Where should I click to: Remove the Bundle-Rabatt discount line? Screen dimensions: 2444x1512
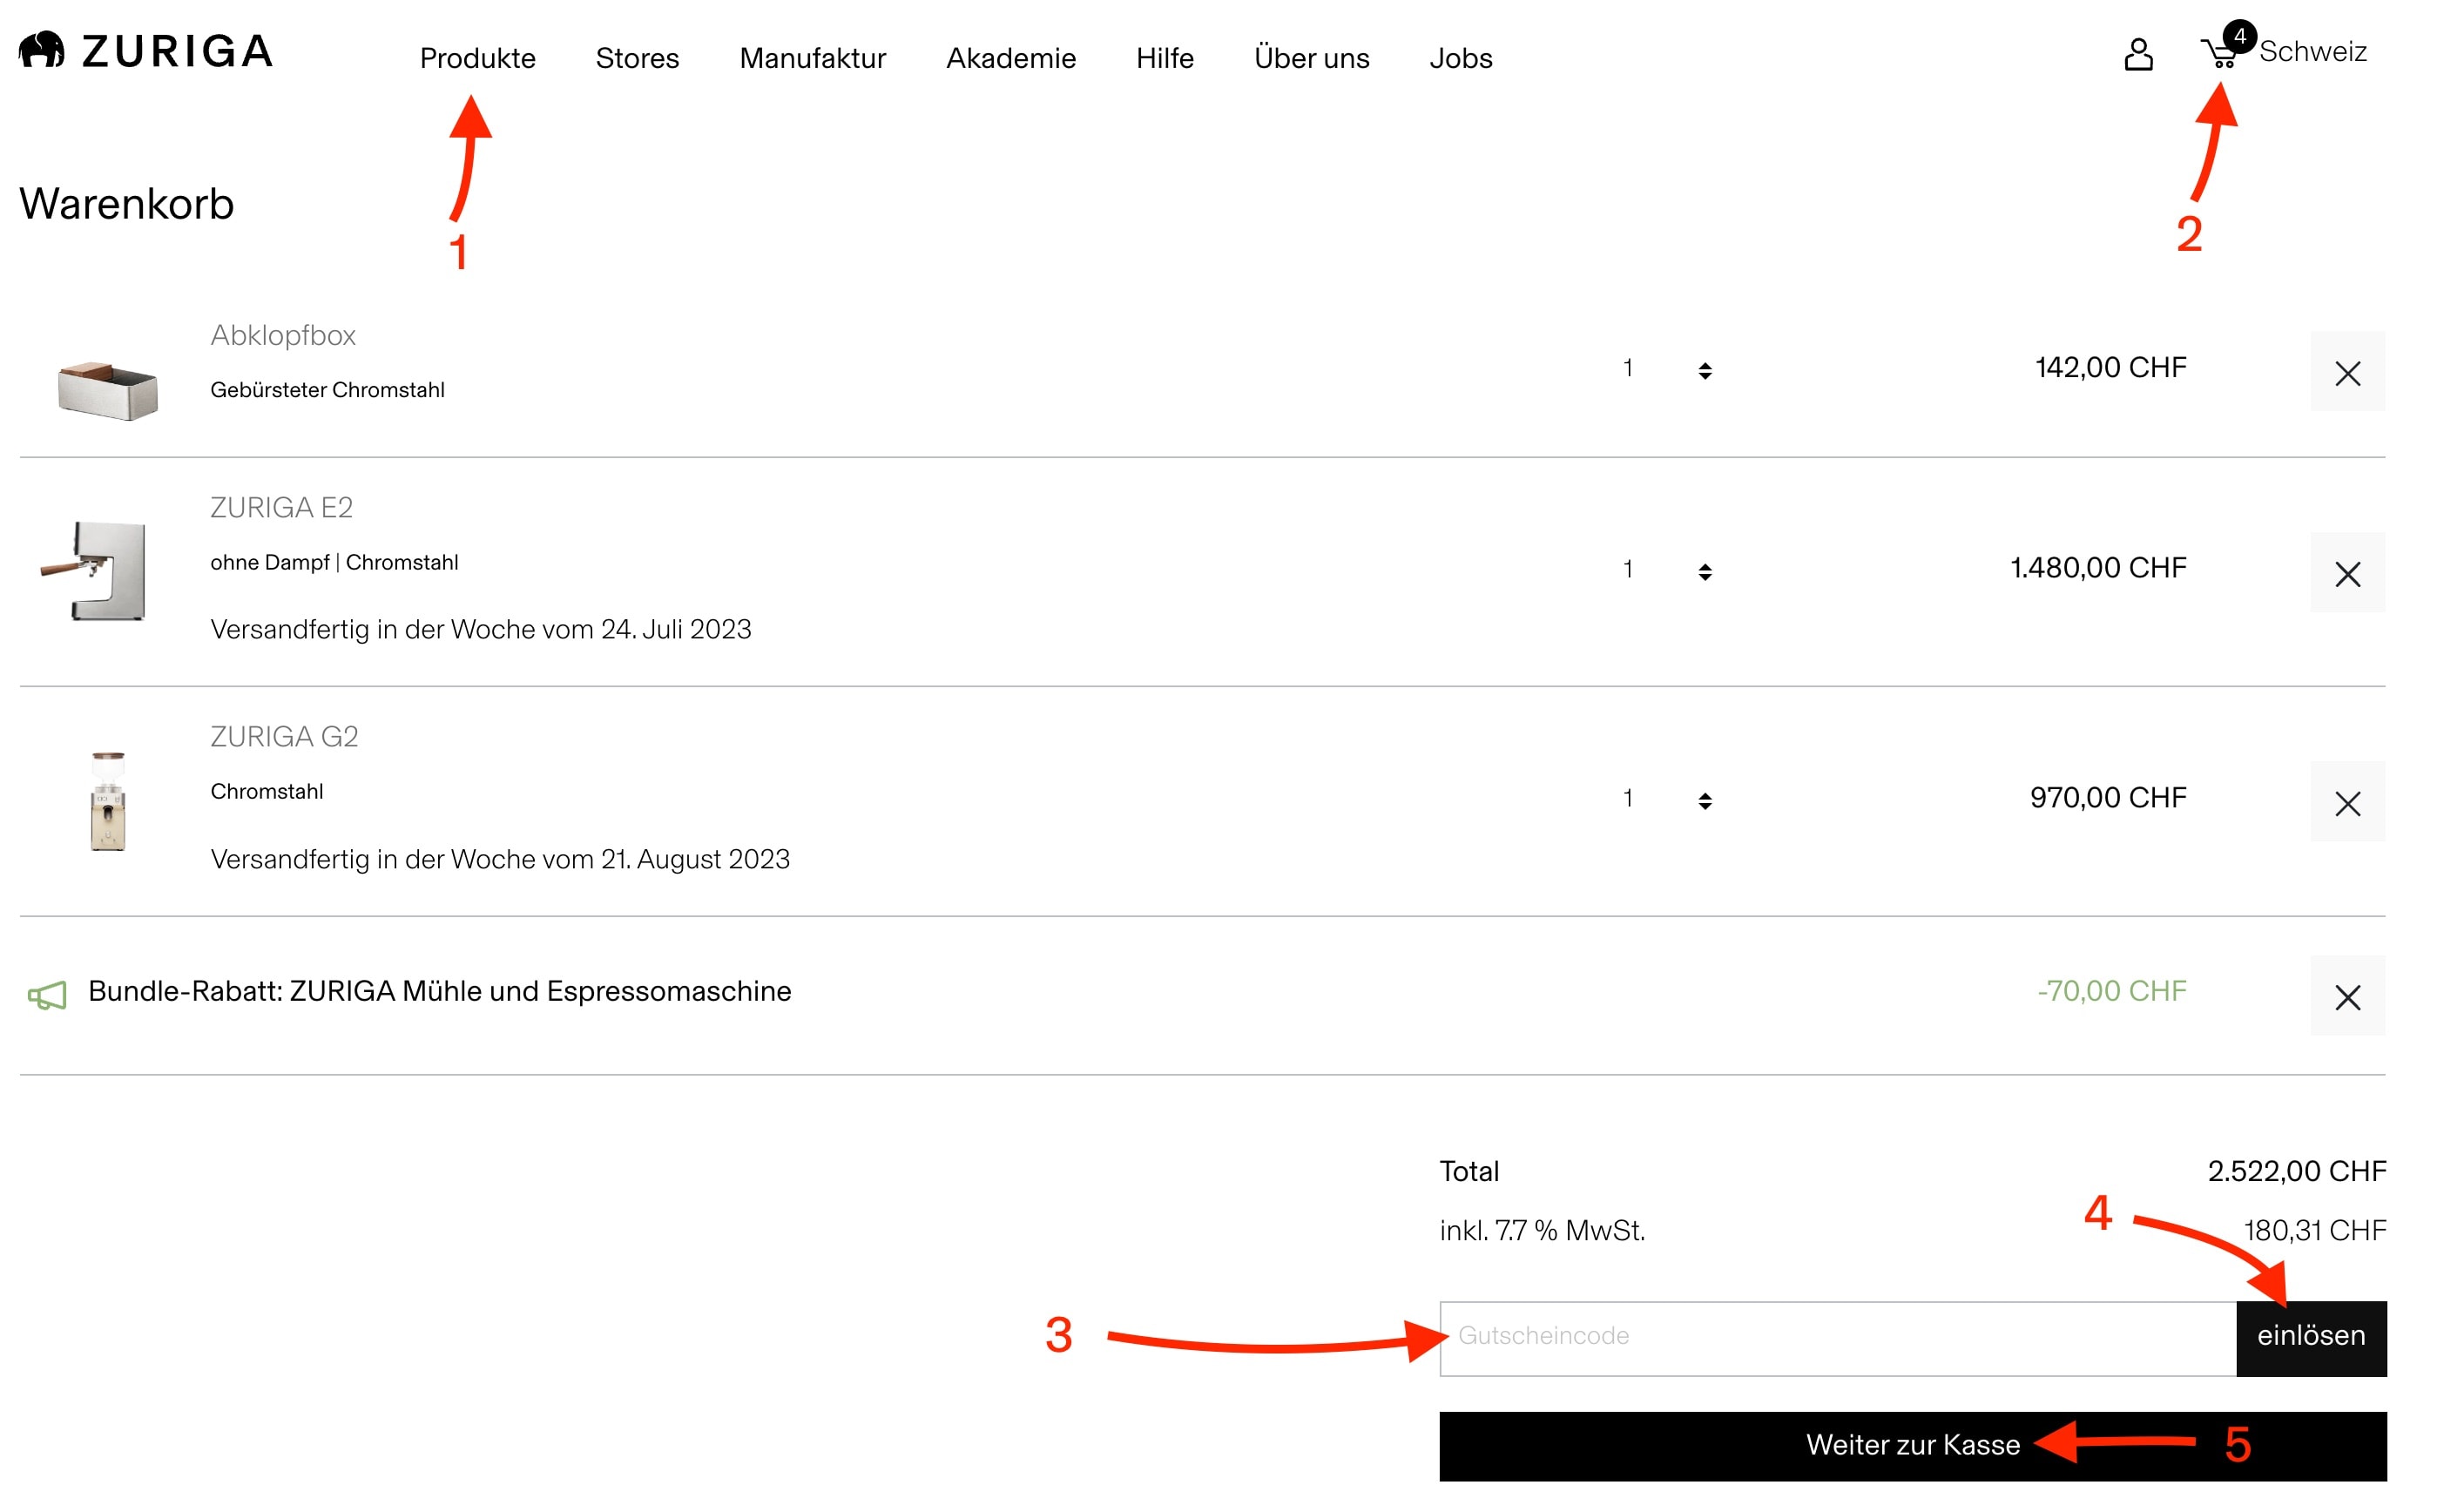pos(2347,996)
